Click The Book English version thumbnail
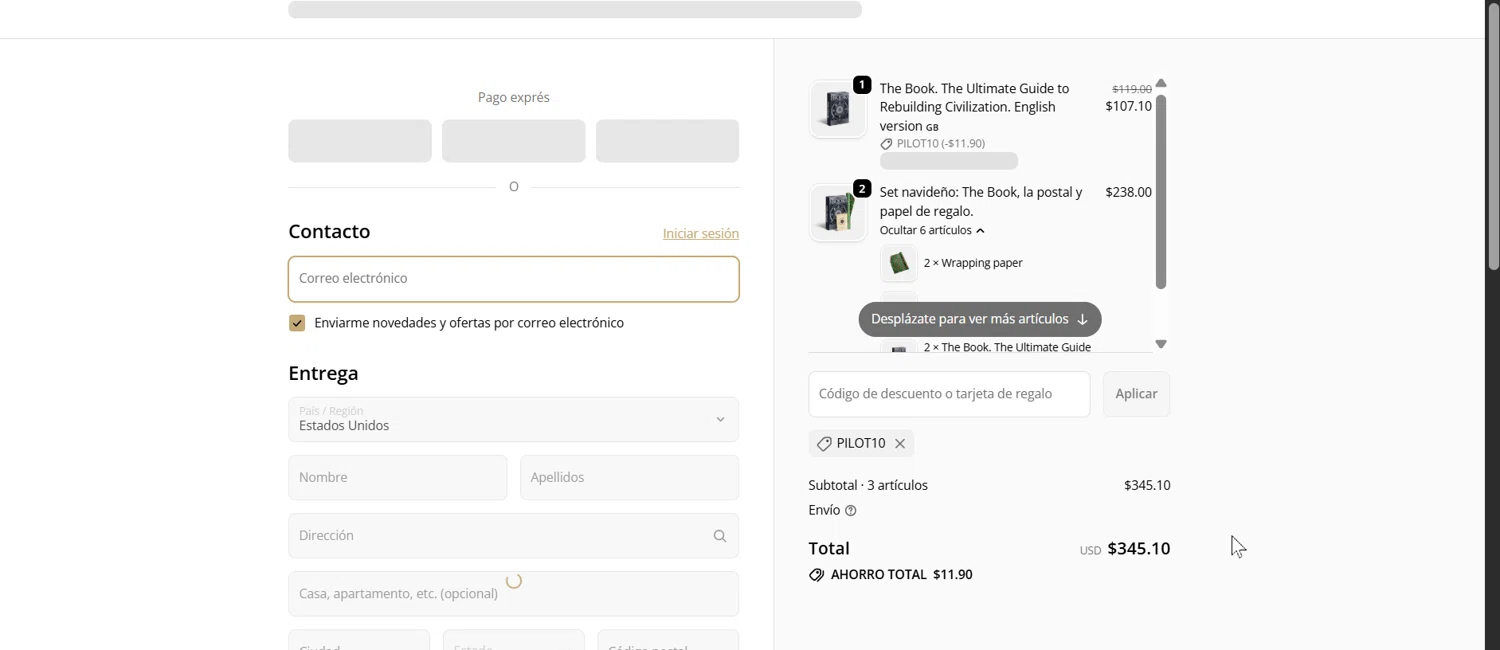 tap(837, 108)
